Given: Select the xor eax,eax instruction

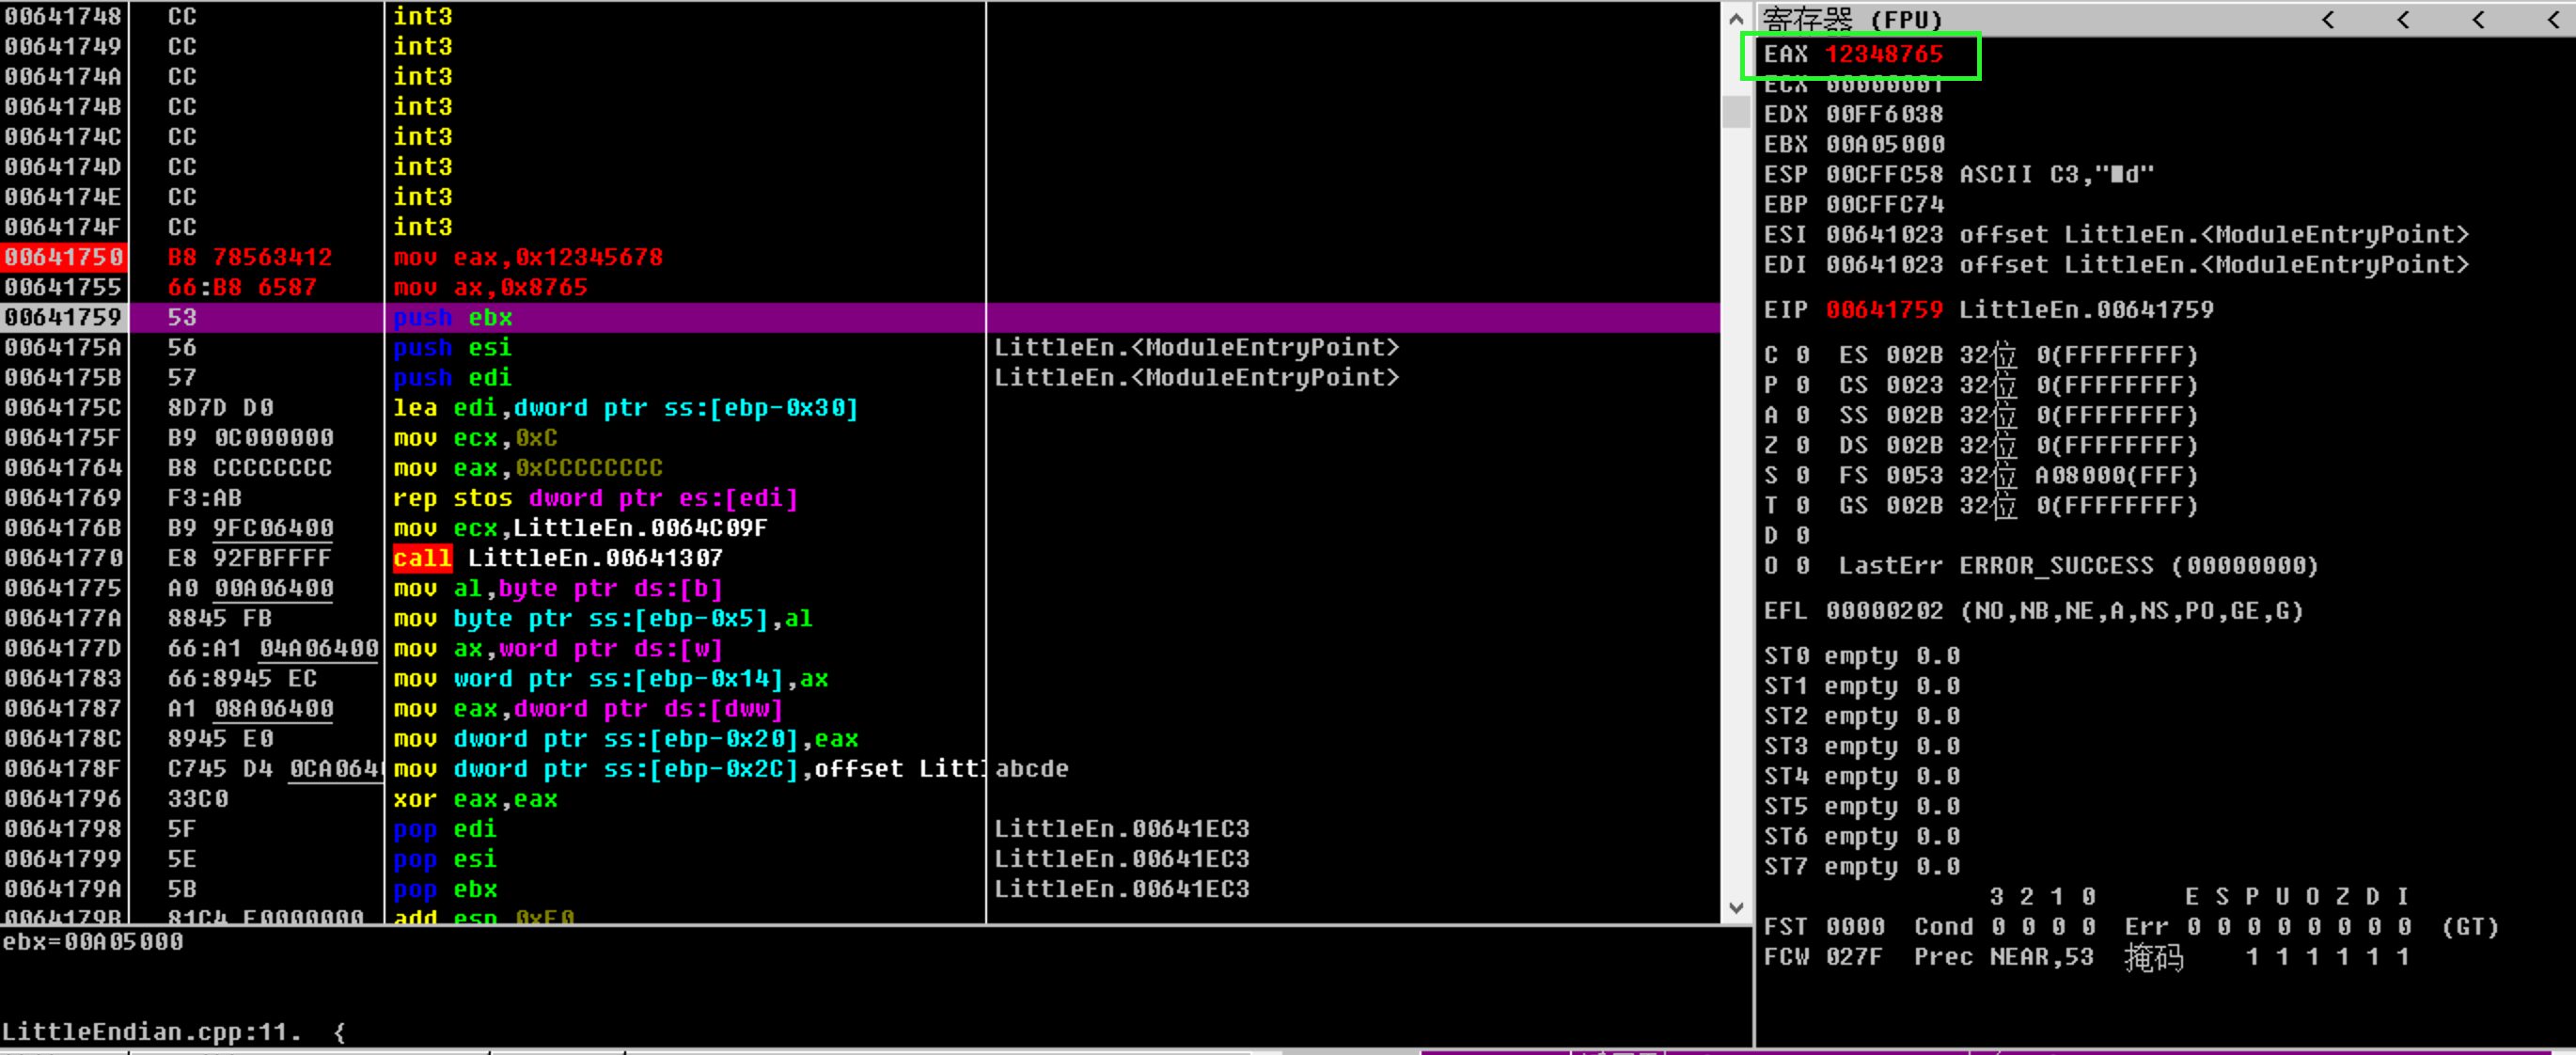Looking at the screenshot, I should [x=475, y=798].
